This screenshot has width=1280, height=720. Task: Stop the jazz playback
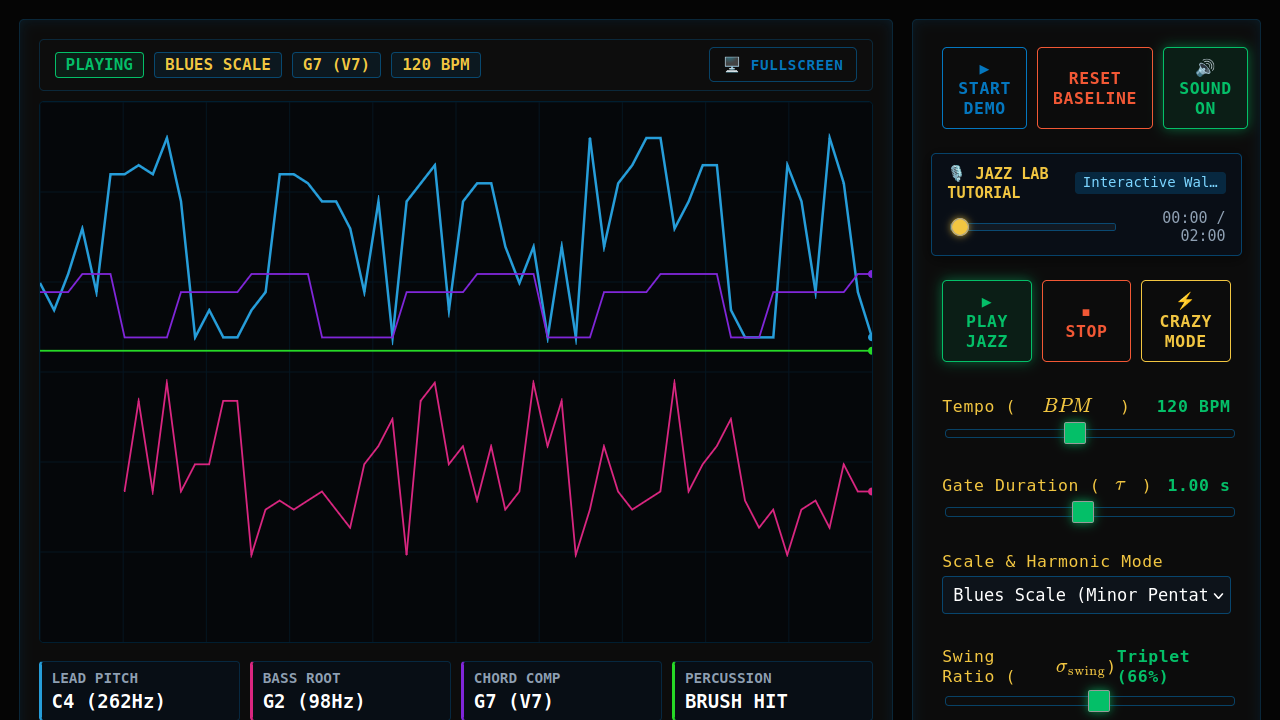tap(1086, 321)
